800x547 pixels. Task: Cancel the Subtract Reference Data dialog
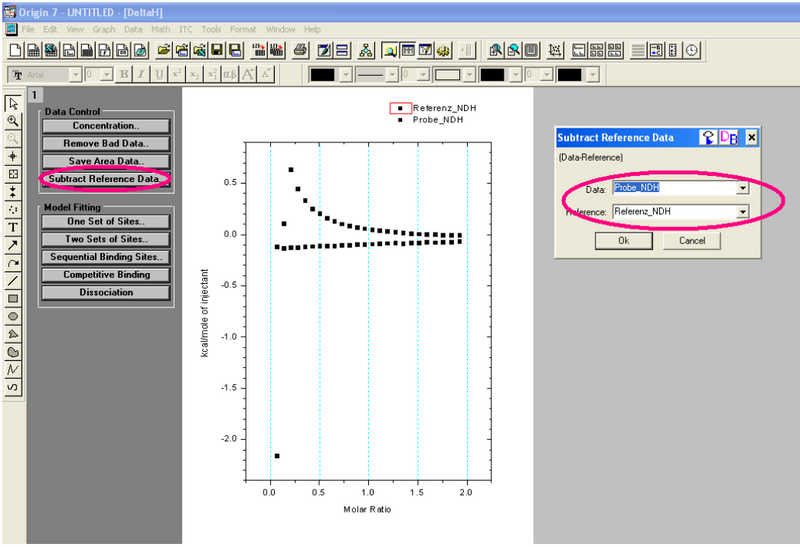tap(692, 240)
